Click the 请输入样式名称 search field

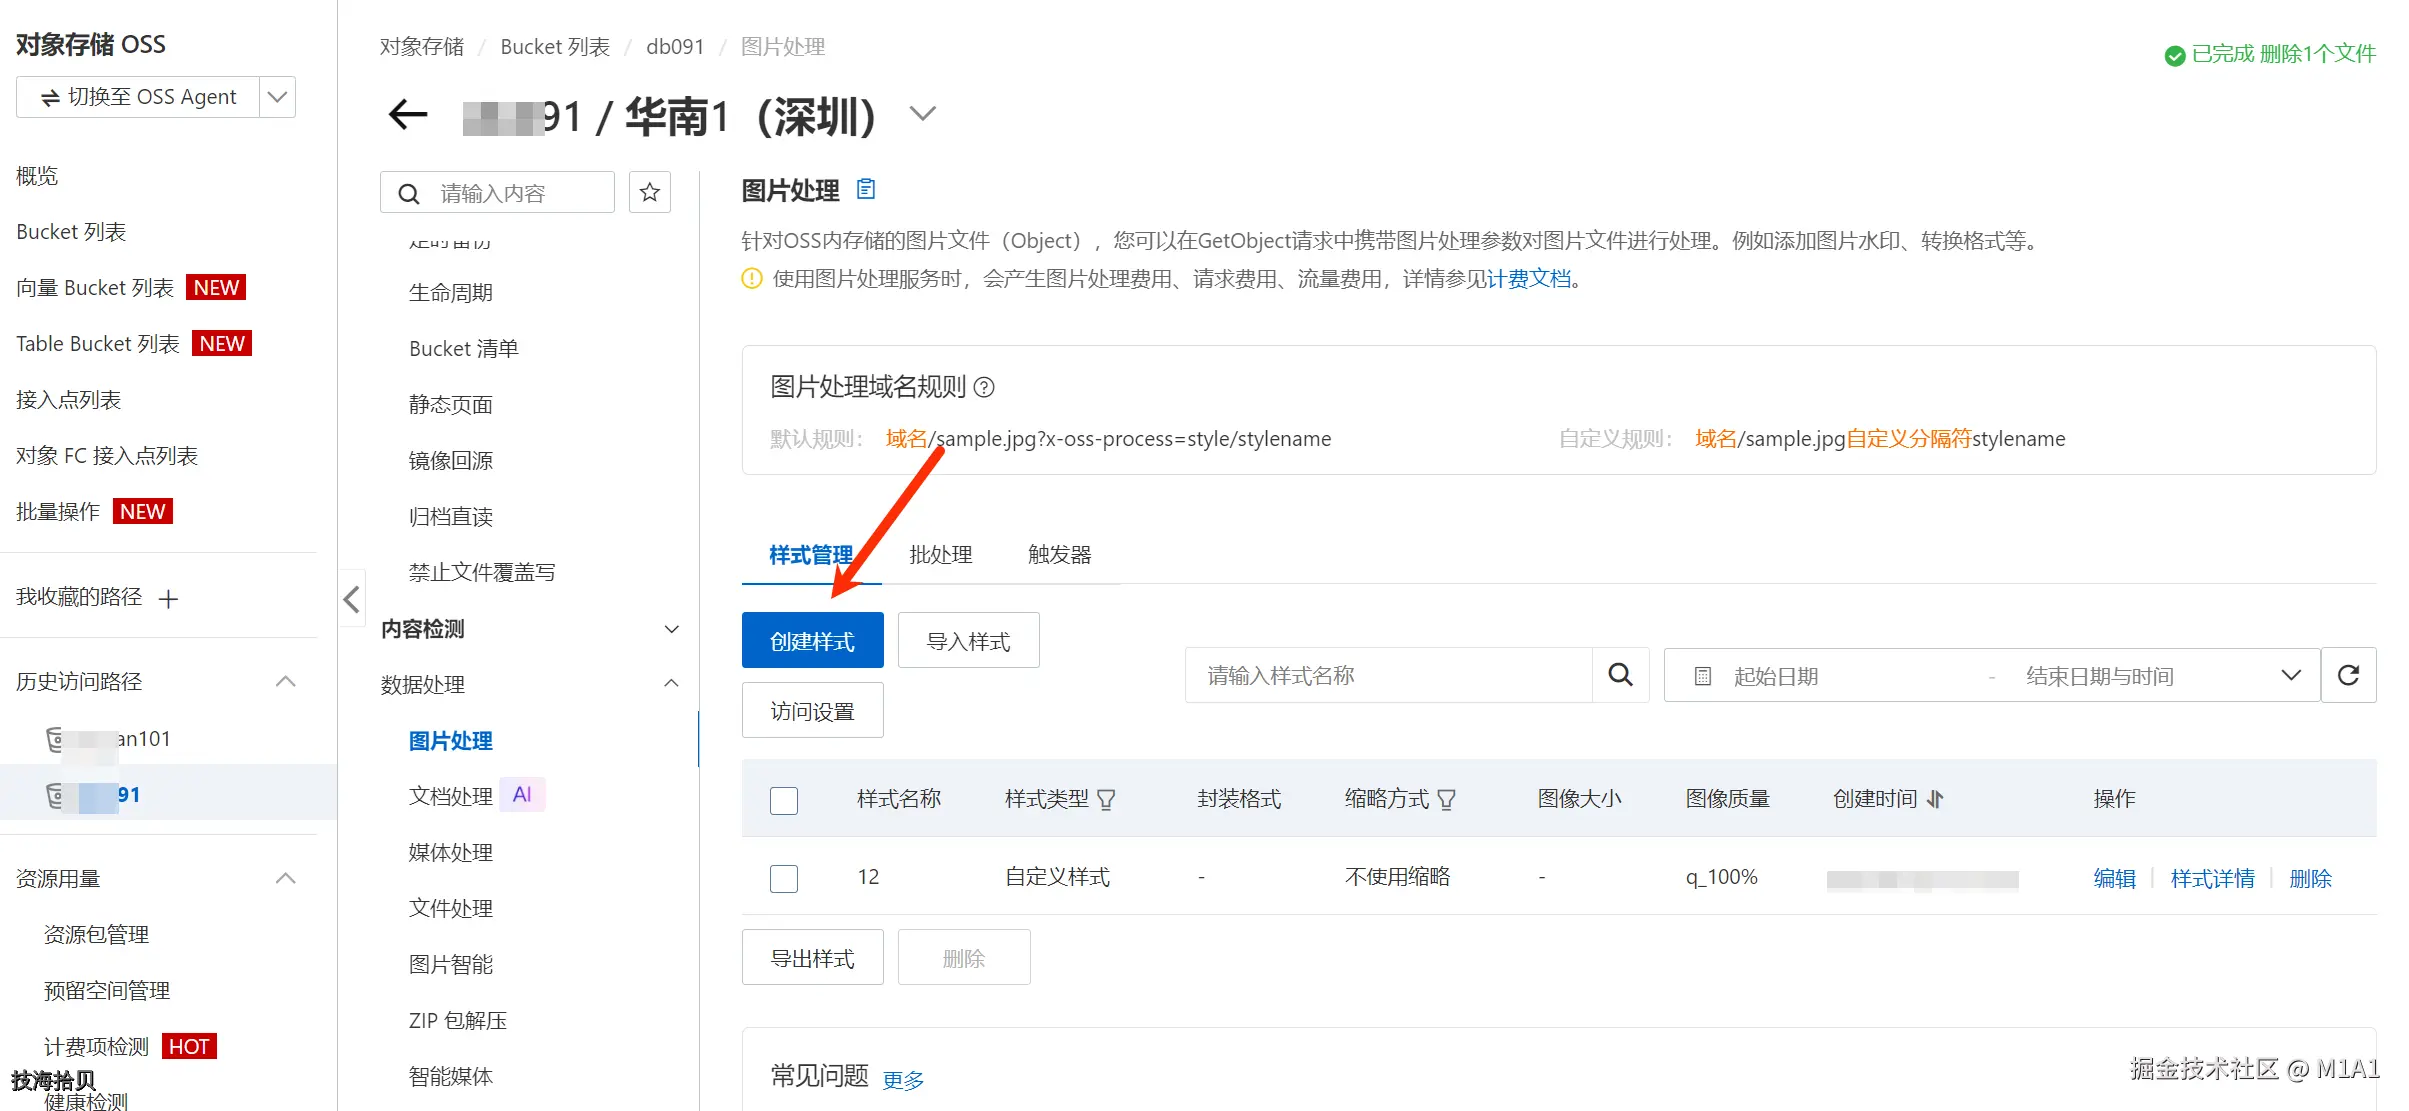click(1389, 675)
